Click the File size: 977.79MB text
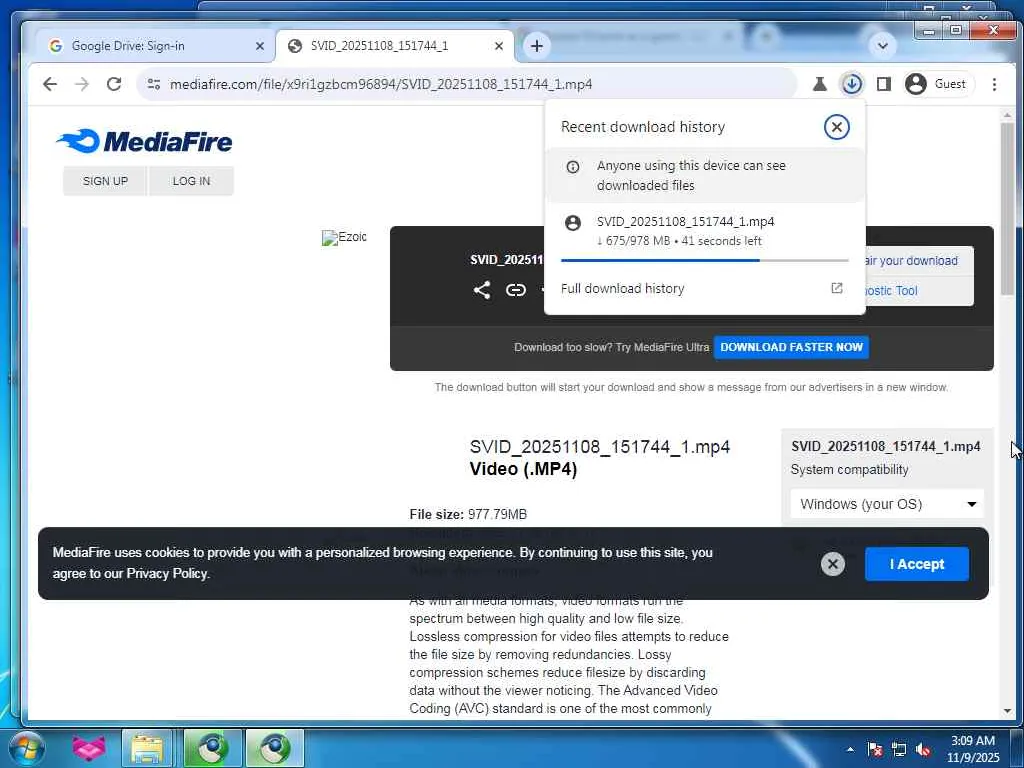1024x768 pixels. (x=468, y=514)
